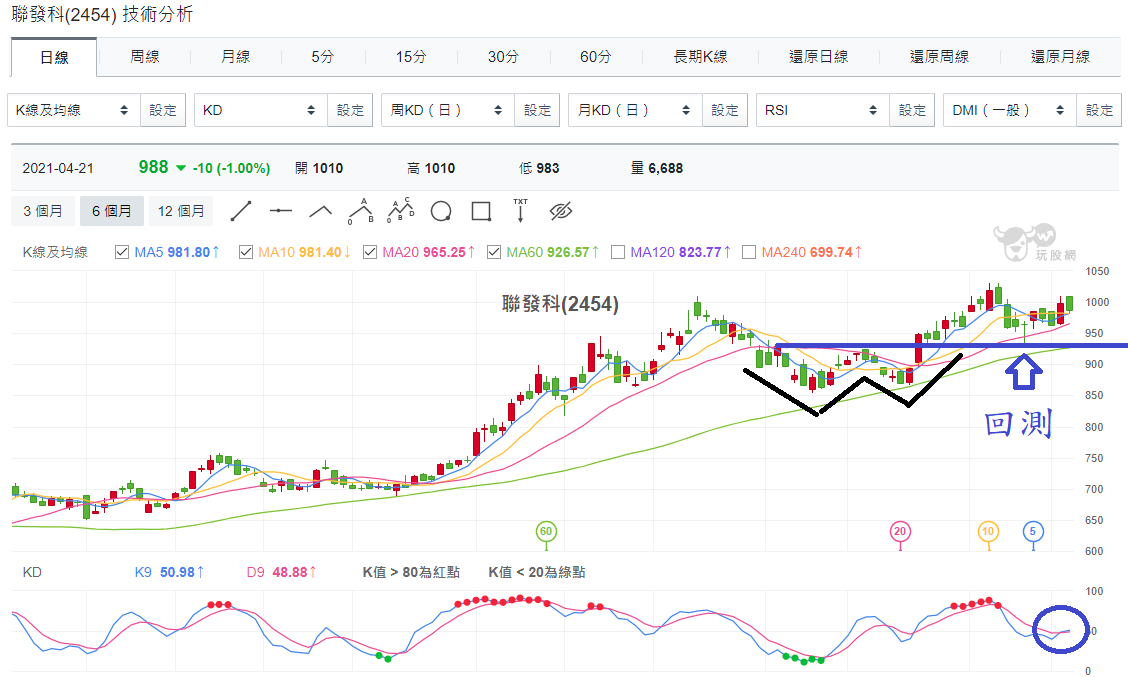Toggle the MA10 checkbox

pos(246,252)
